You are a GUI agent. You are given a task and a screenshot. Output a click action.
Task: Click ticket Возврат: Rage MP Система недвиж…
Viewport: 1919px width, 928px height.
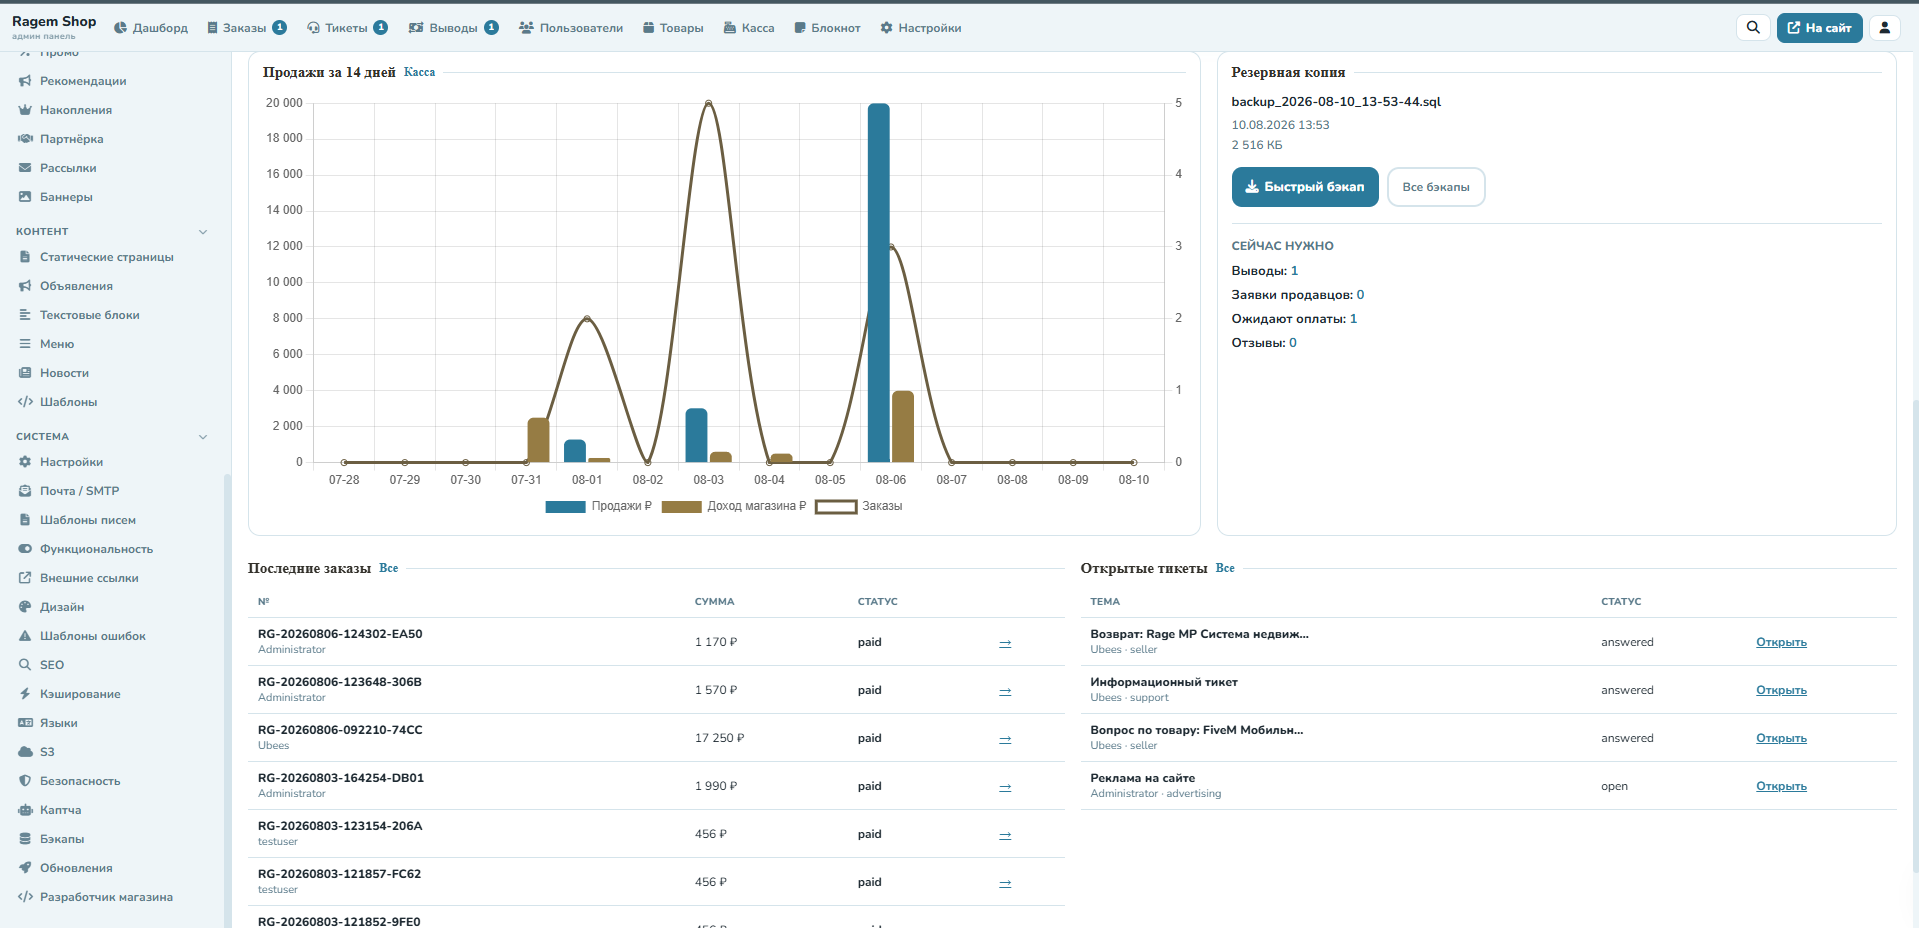click(1199, 634)
